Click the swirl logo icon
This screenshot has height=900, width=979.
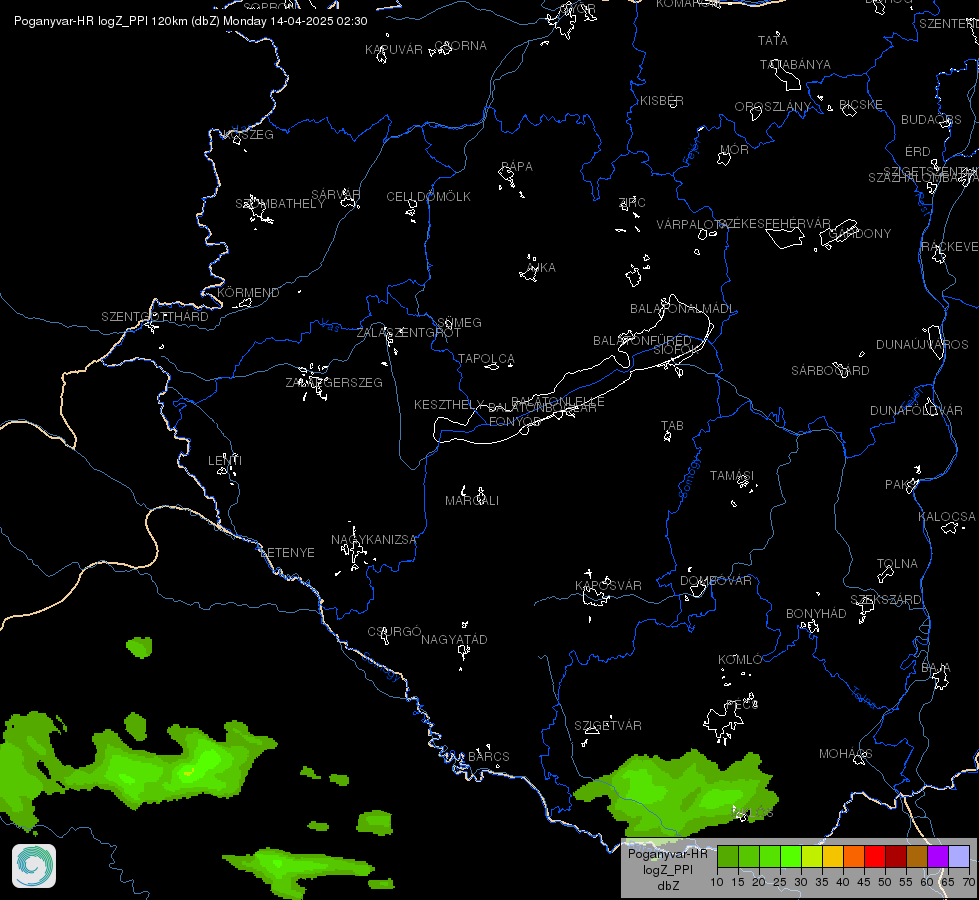point(34,866)
